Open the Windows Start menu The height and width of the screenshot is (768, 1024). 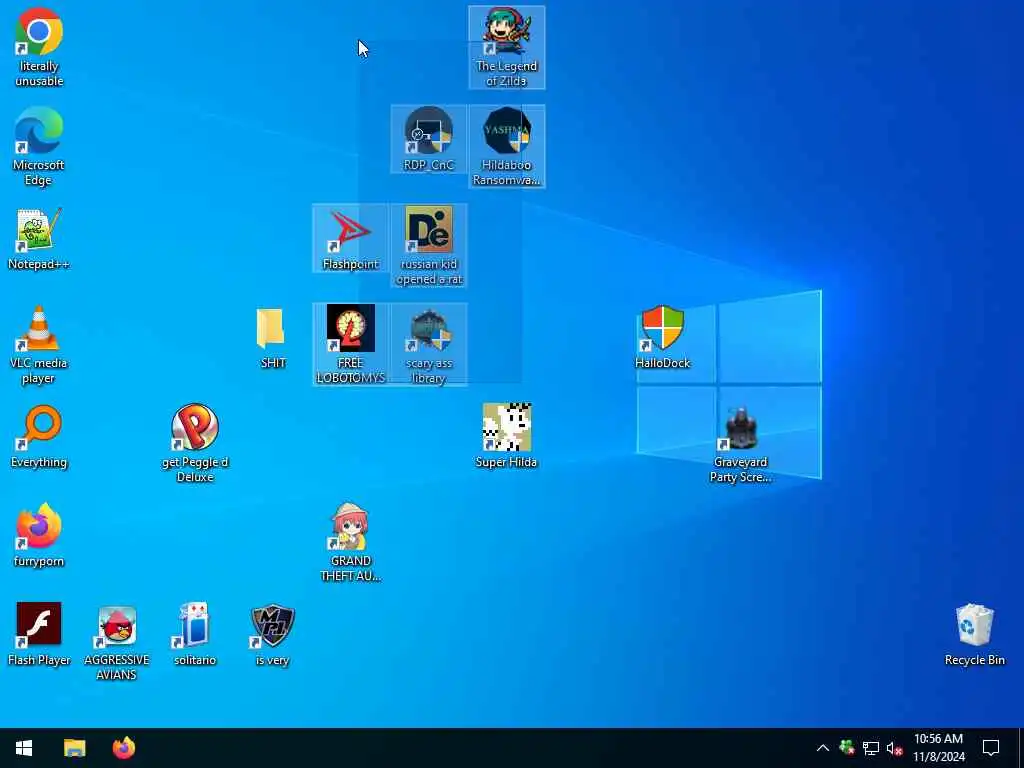pos(24,748)
